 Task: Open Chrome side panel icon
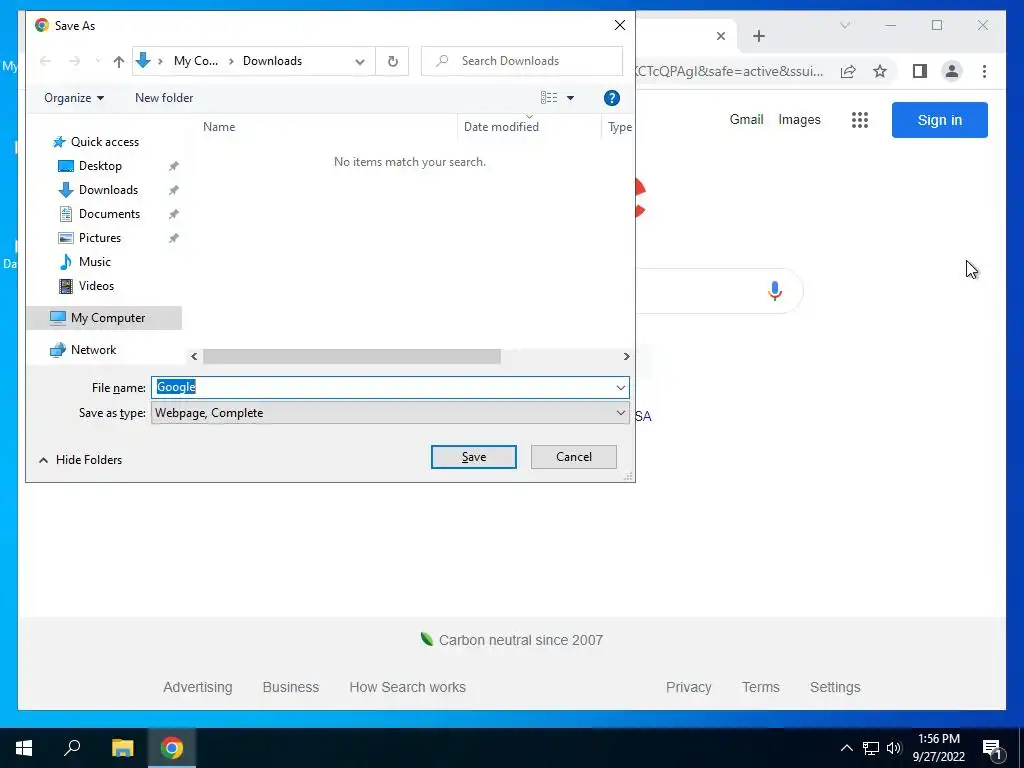[920, 71]
